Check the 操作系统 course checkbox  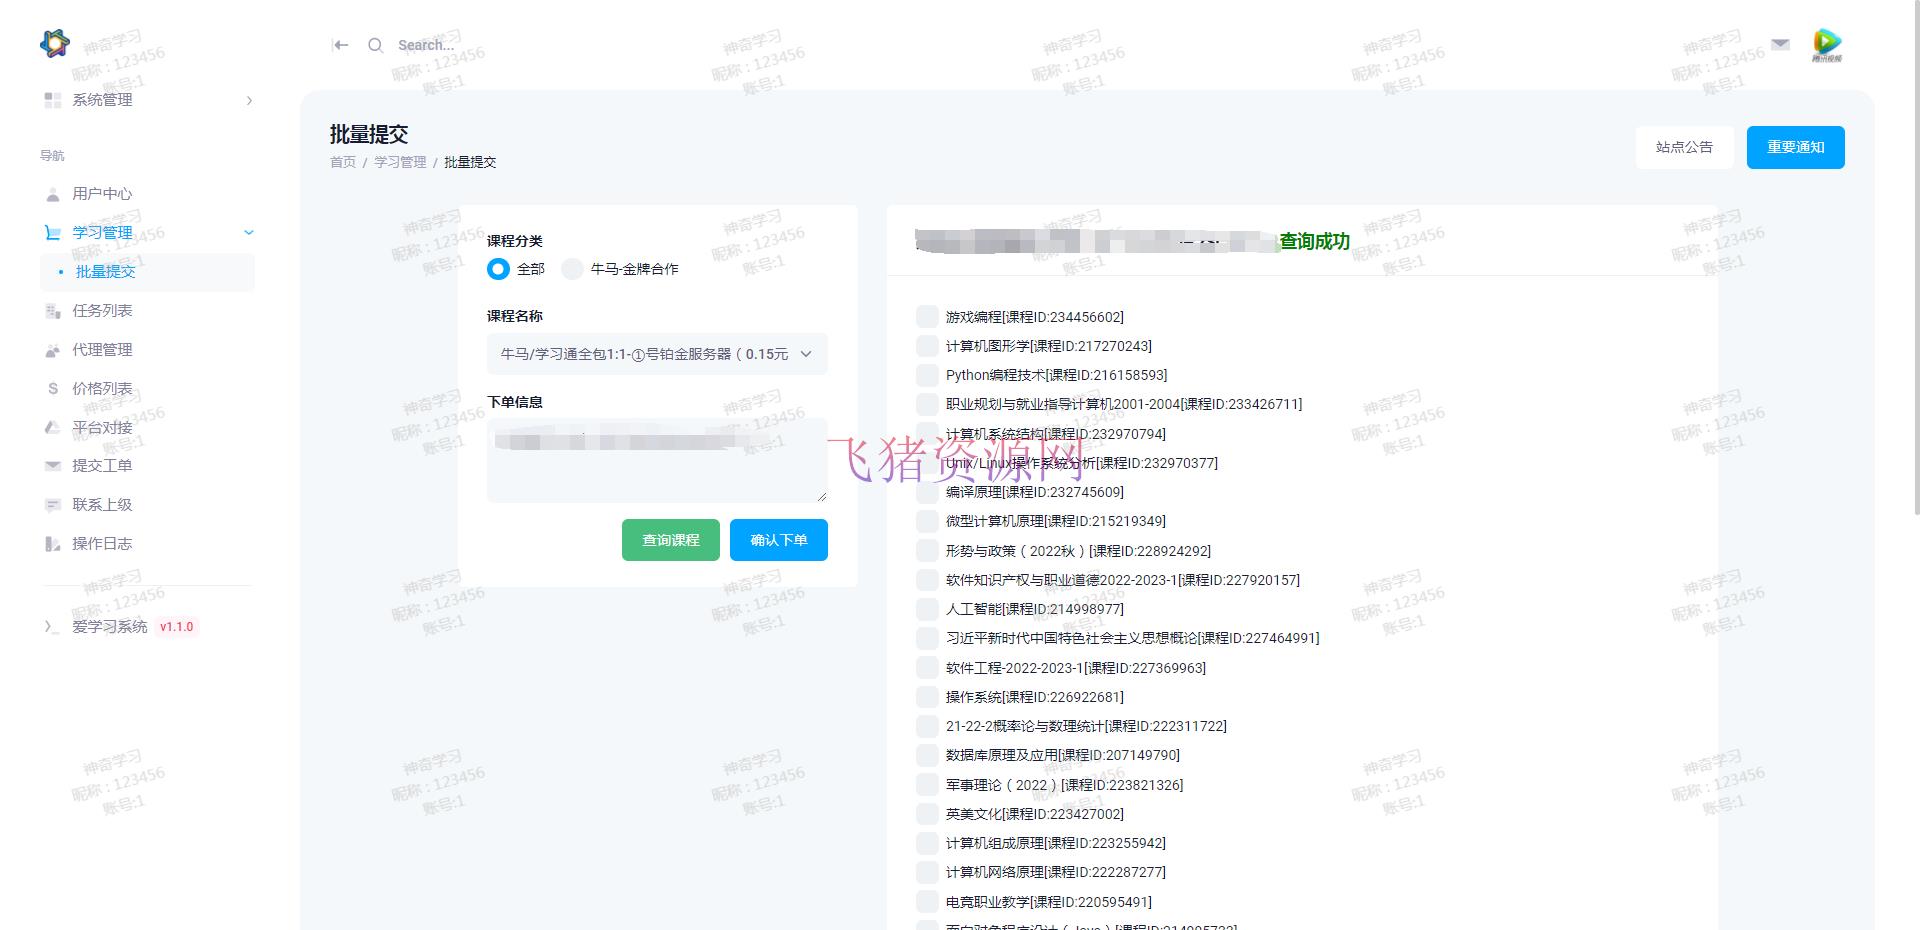pos(927,697)
